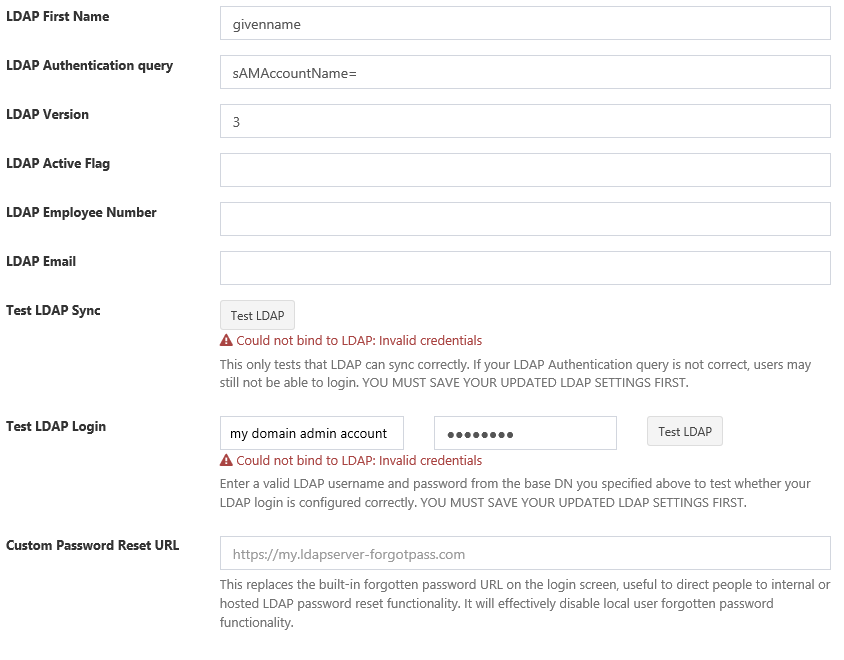Click the Custom Password Reset URL label
The height and width of the screenshot is (660, 844).
point(92,545)
